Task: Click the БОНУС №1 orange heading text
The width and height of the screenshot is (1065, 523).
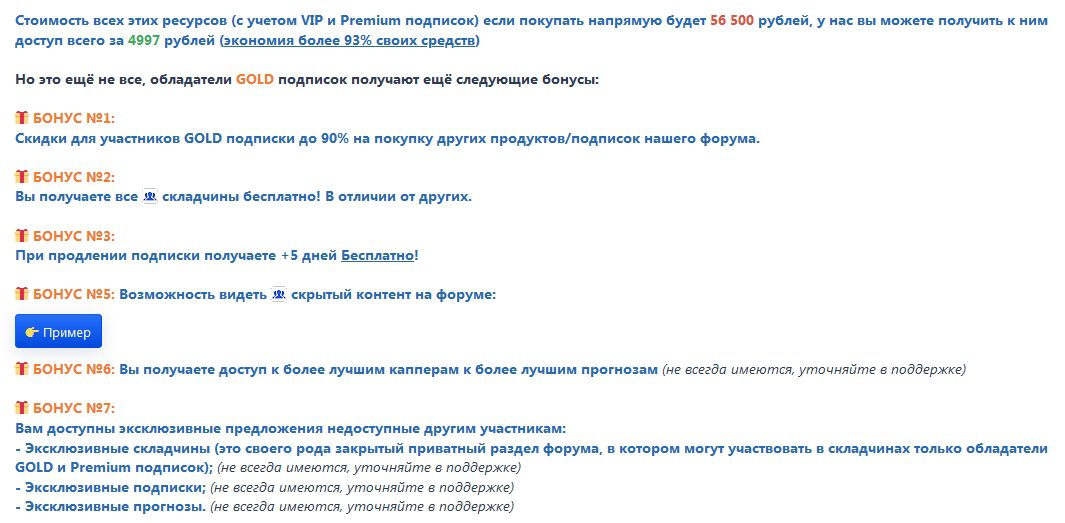Action: coord(74,118)
